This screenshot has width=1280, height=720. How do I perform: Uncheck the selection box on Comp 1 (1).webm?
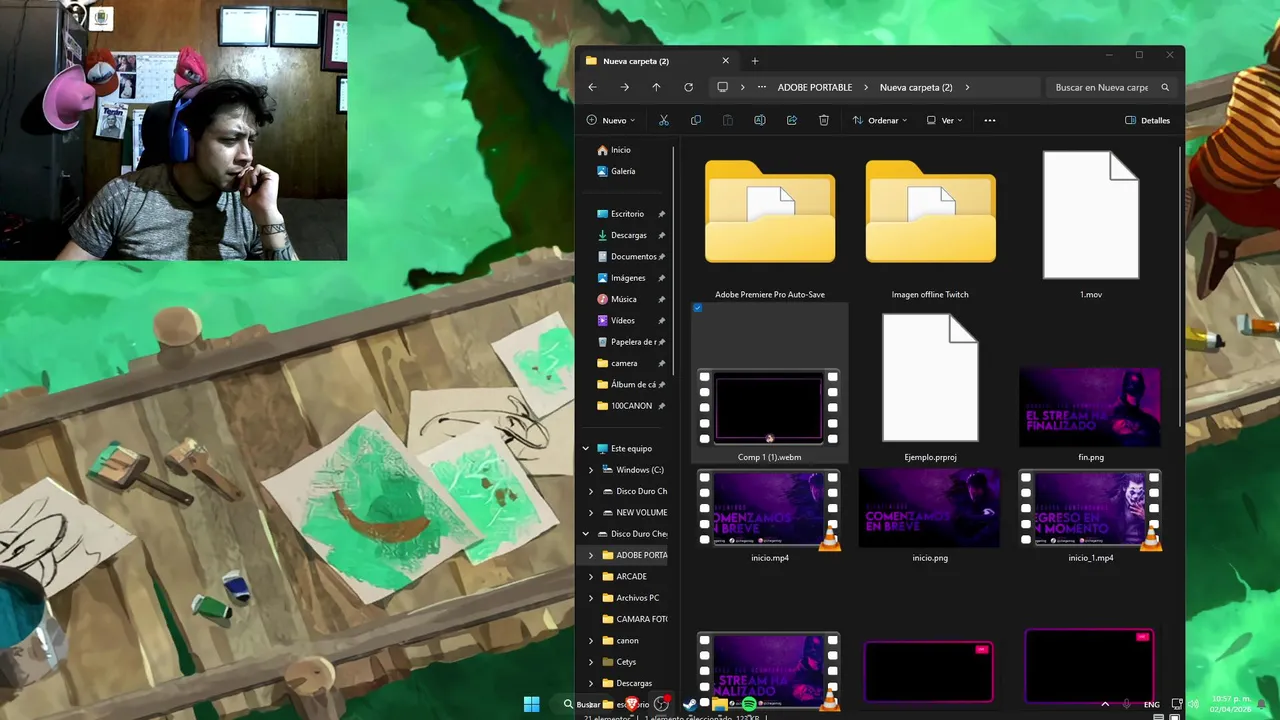click(x=698, y=308)
